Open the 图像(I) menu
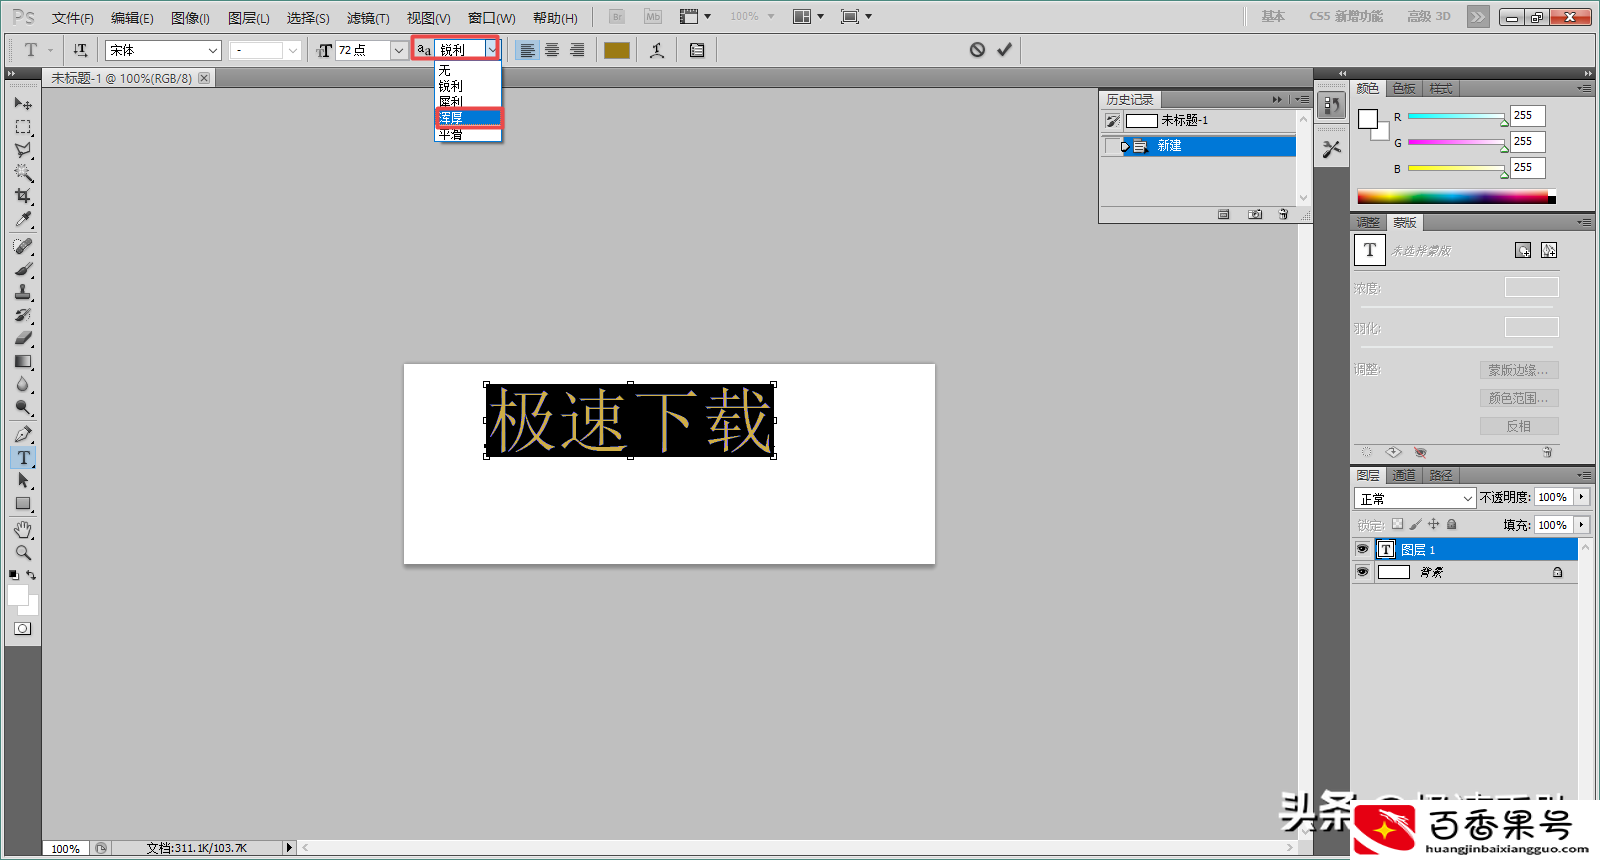This screenshot has height=860, width=1600. pyautogui.click(x=190, y=18)
